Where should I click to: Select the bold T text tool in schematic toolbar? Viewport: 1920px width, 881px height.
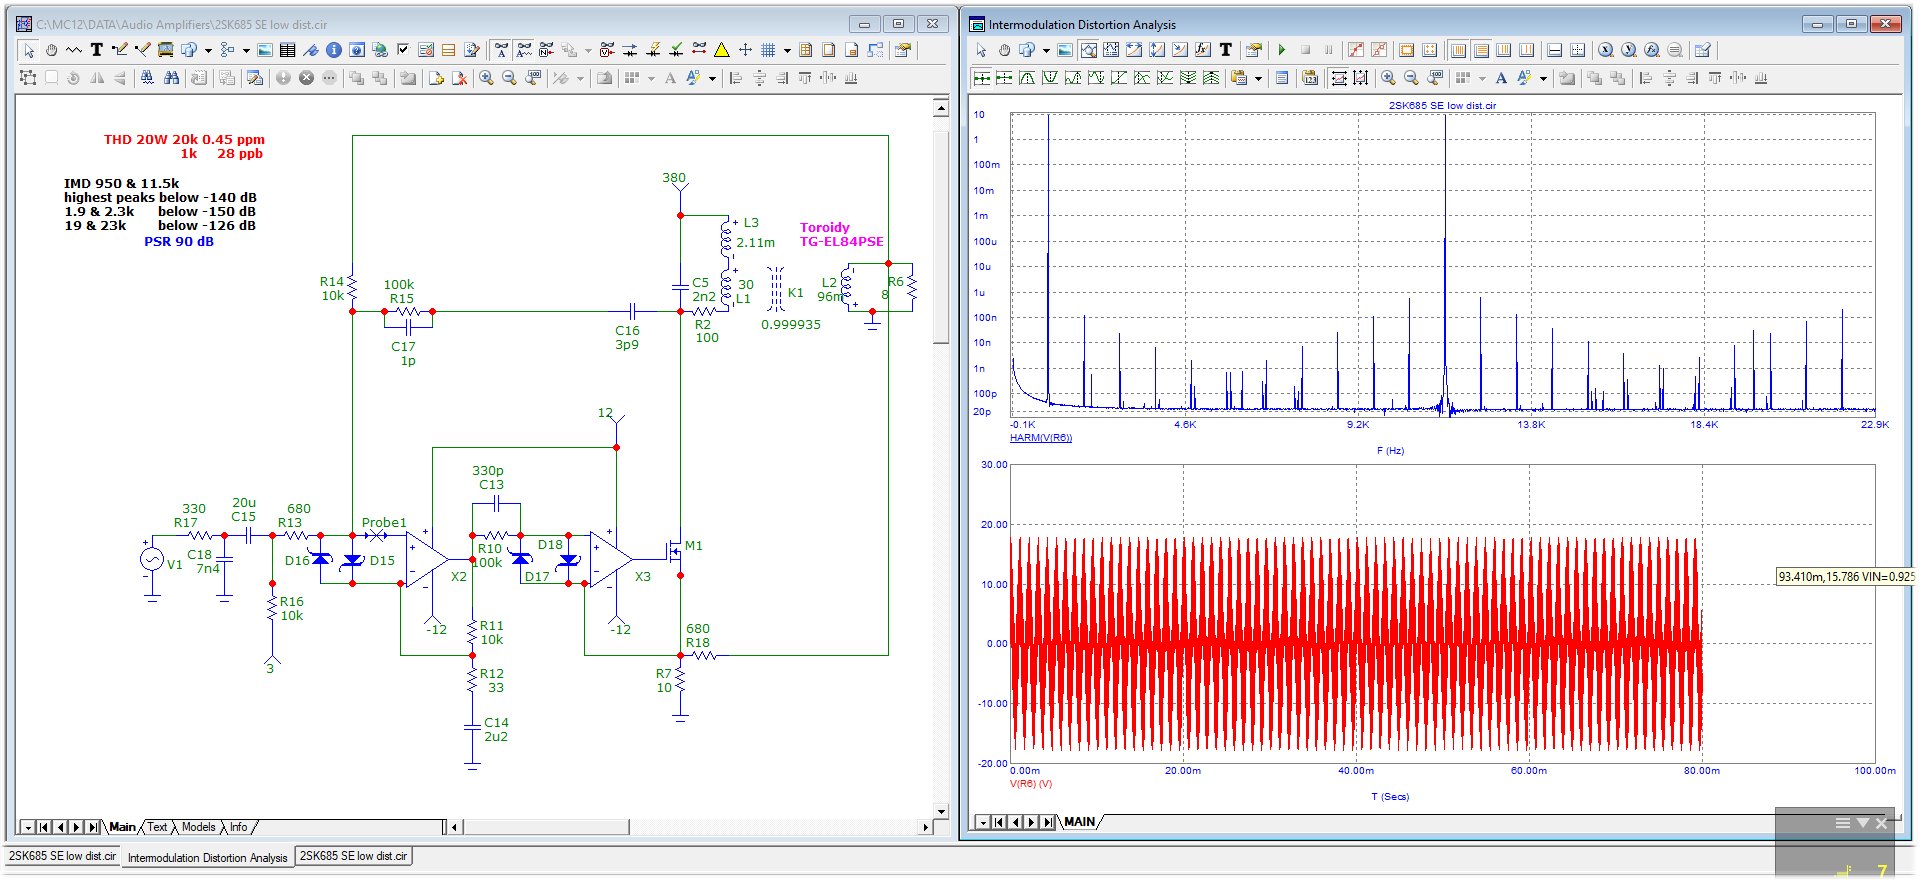click(x=97, y=50)
